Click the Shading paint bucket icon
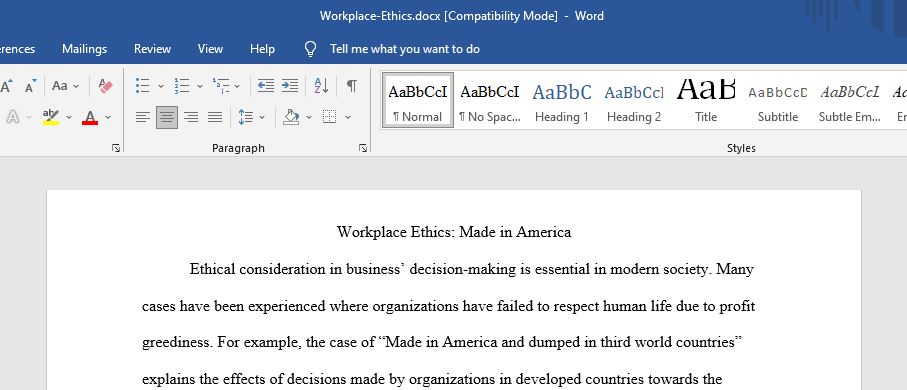 pyautogui.click(x=291, y=117)
